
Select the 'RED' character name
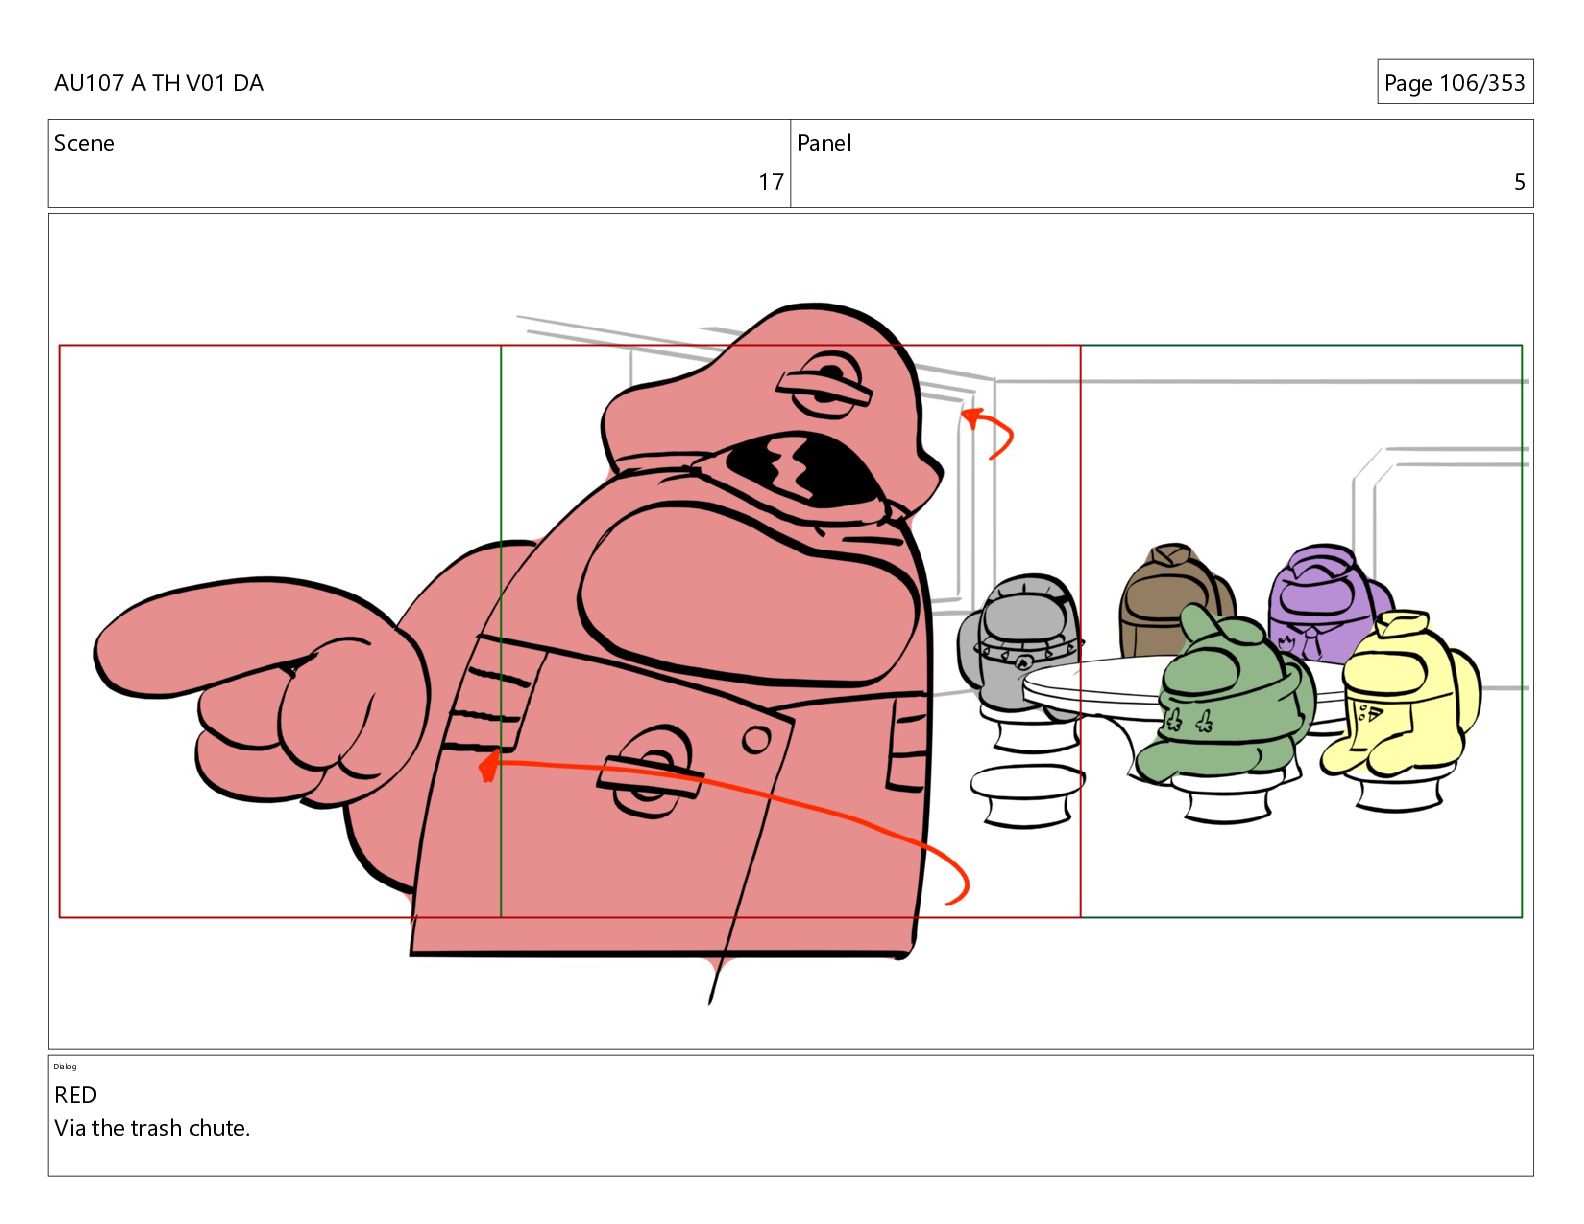pyautogui.click(x=75, y=1095)
